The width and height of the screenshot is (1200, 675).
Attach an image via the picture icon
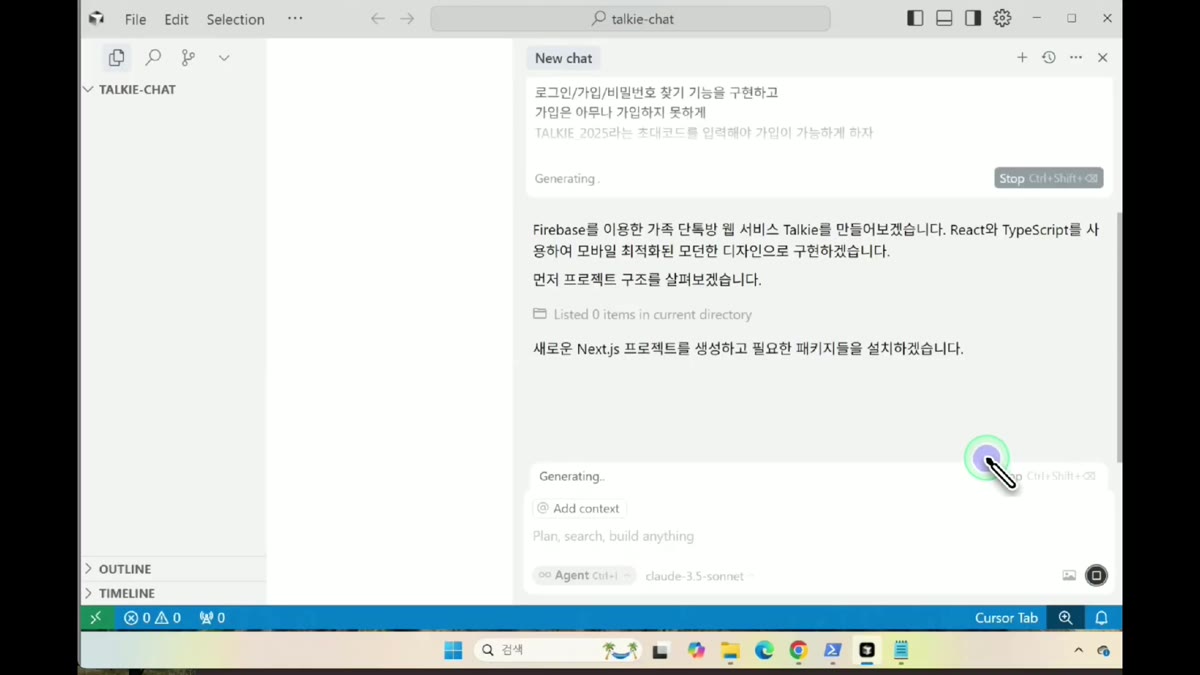coord(1069,575)
